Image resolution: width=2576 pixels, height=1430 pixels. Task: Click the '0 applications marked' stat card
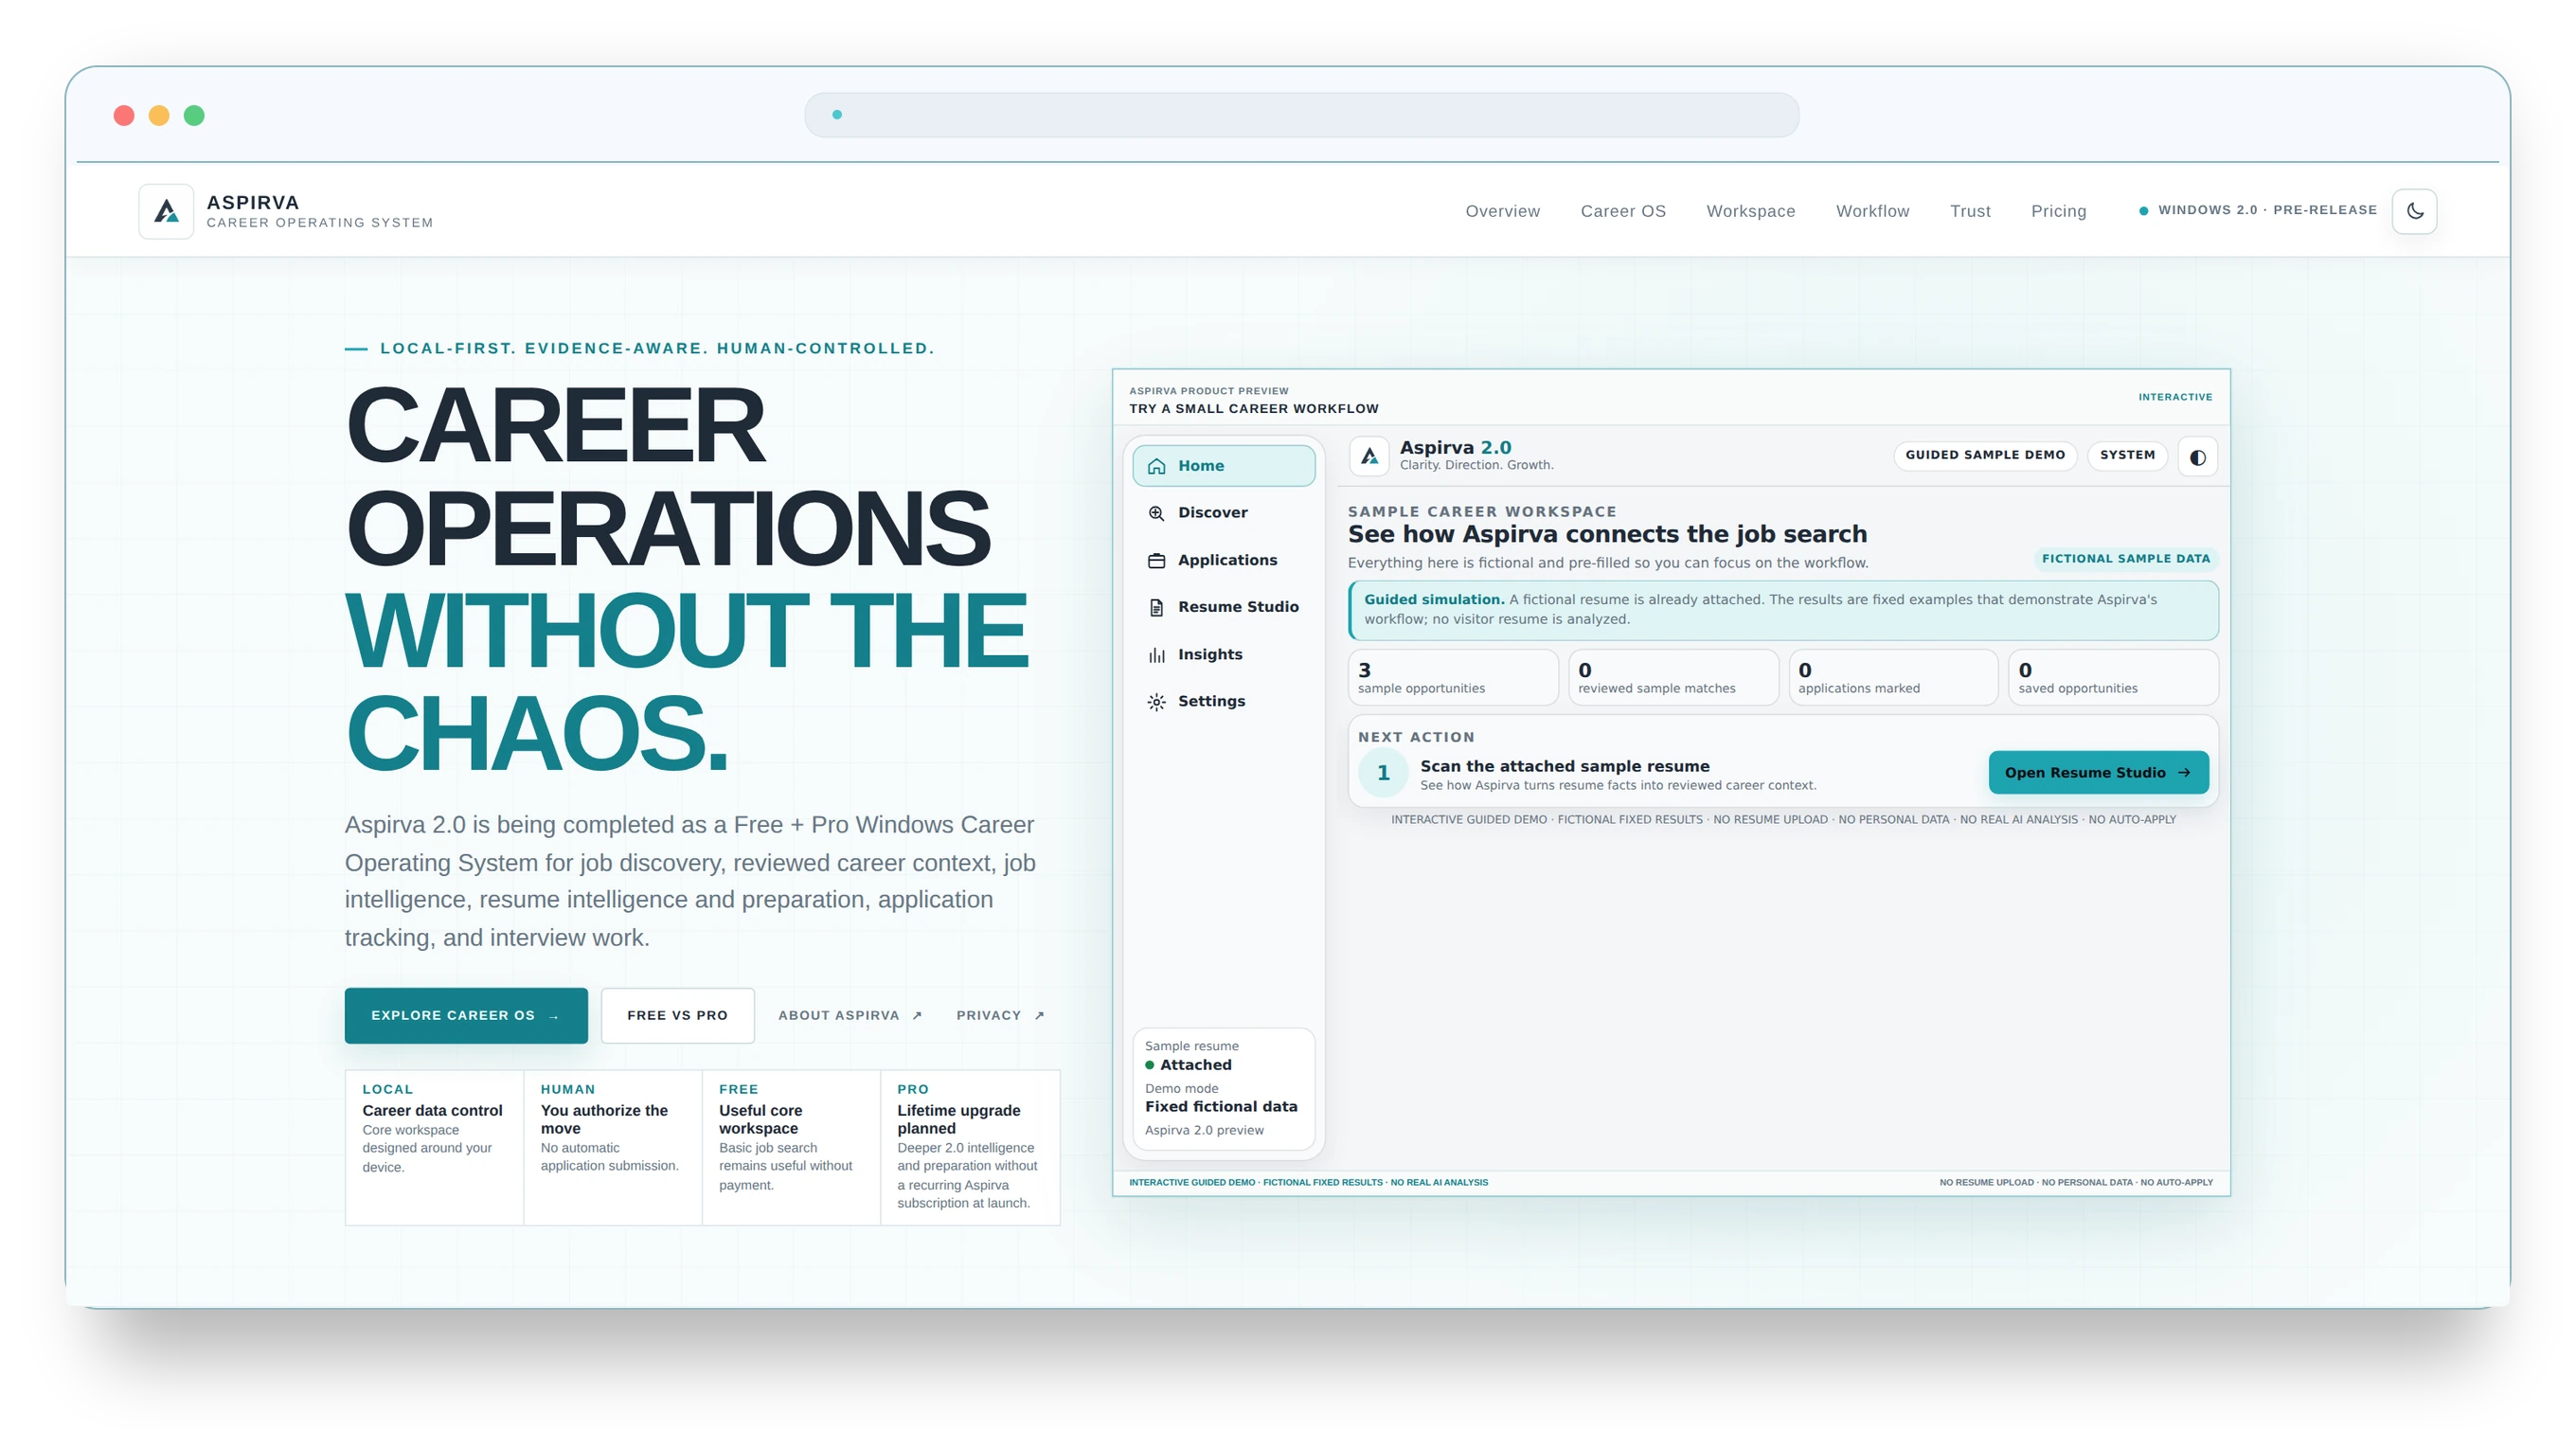[x=1893, y=678]
